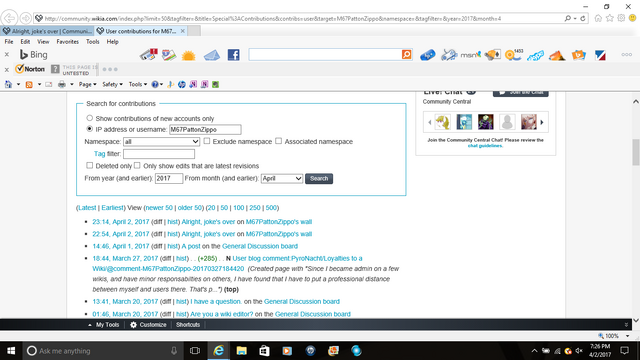Open the Safety dropdown menu
This screenshot has height=360, width=640.
[x=112, y=84]
